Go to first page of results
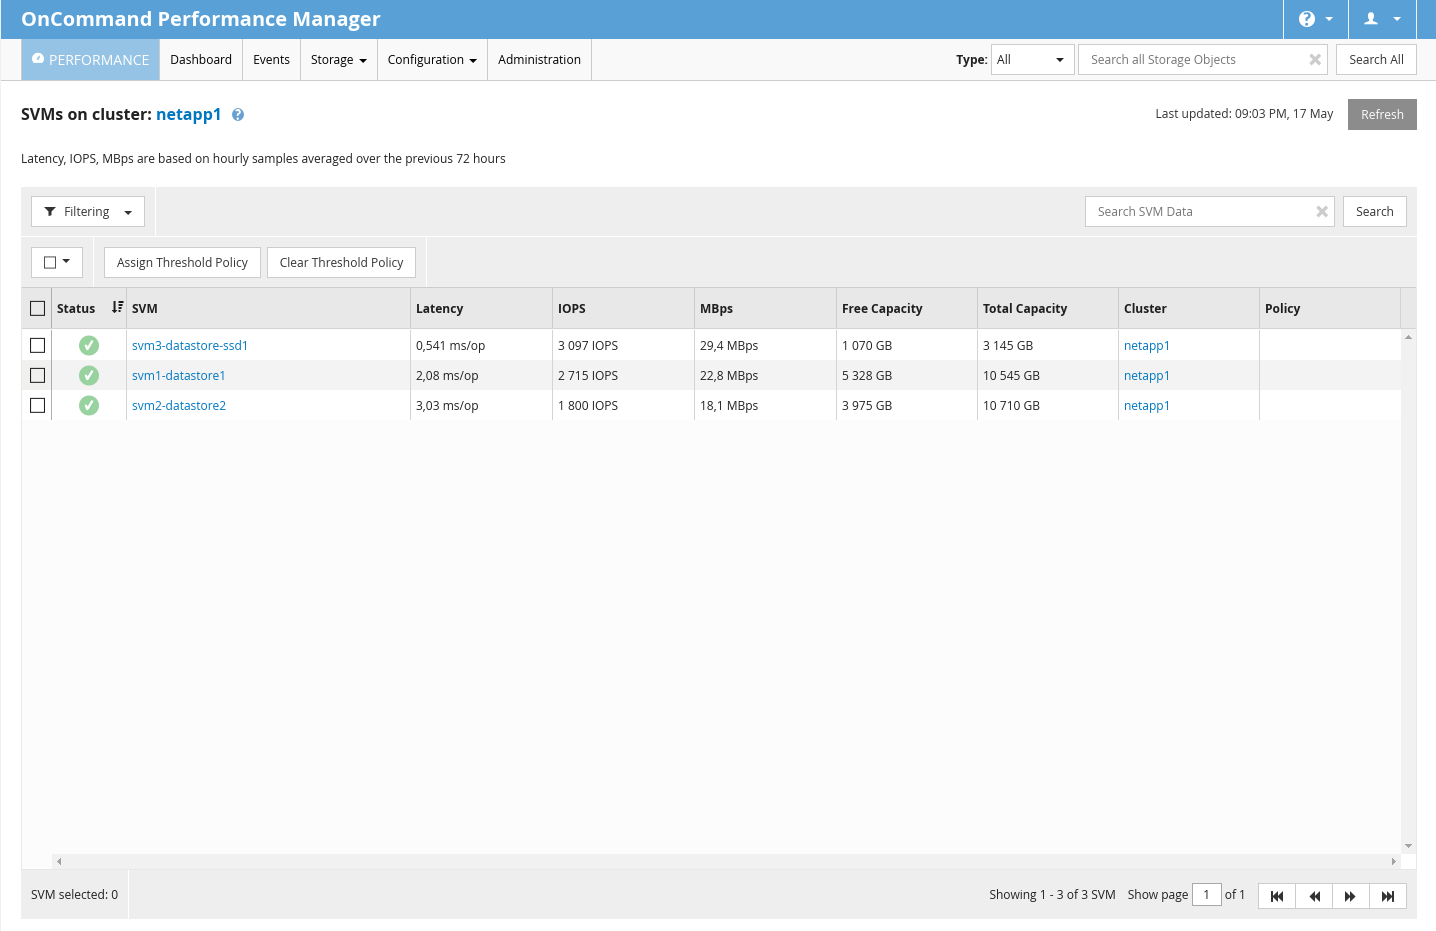 (1277, 896)
